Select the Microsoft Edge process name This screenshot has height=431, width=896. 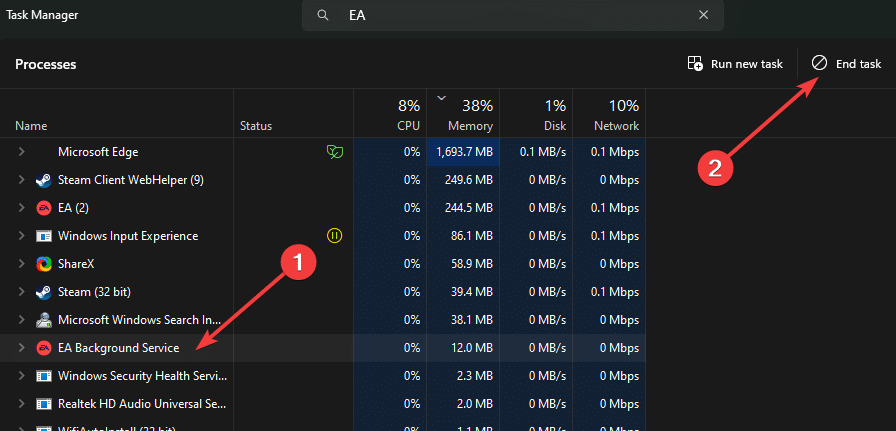tap(98, 152)
